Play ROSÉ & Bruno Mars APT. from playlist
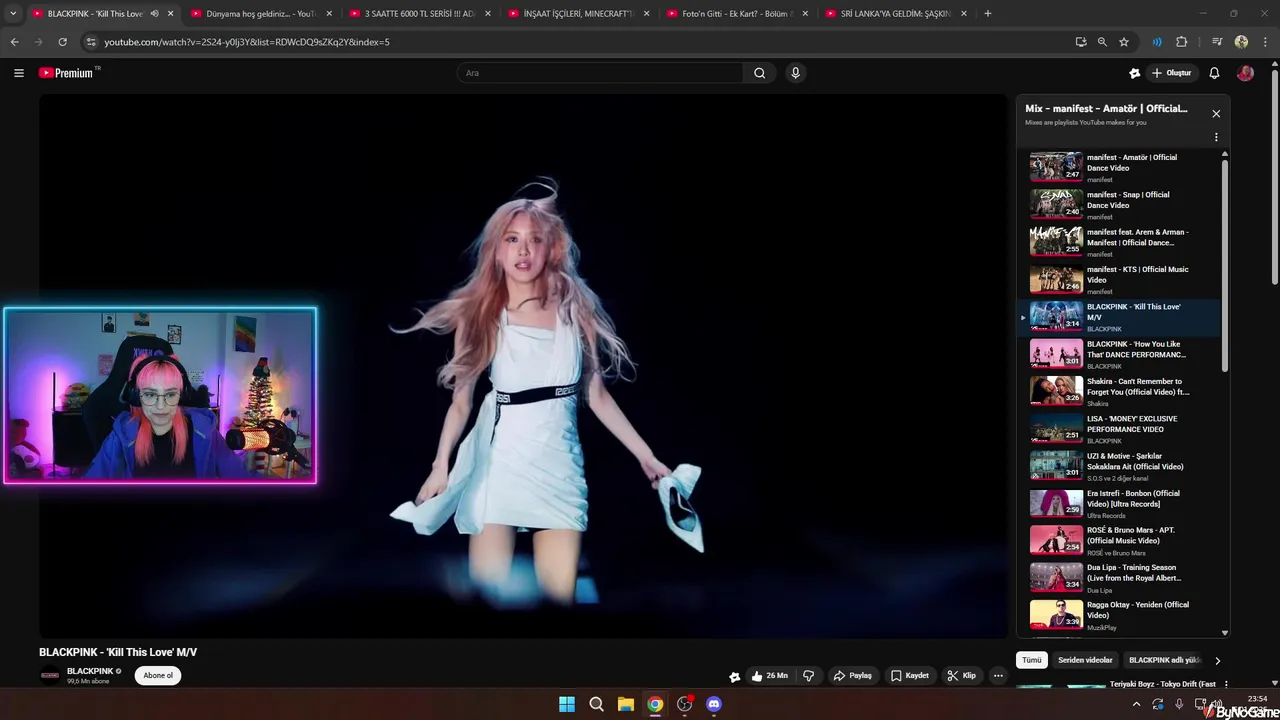The width and height of the screenshot is (1280, 720). (1120, 541)
